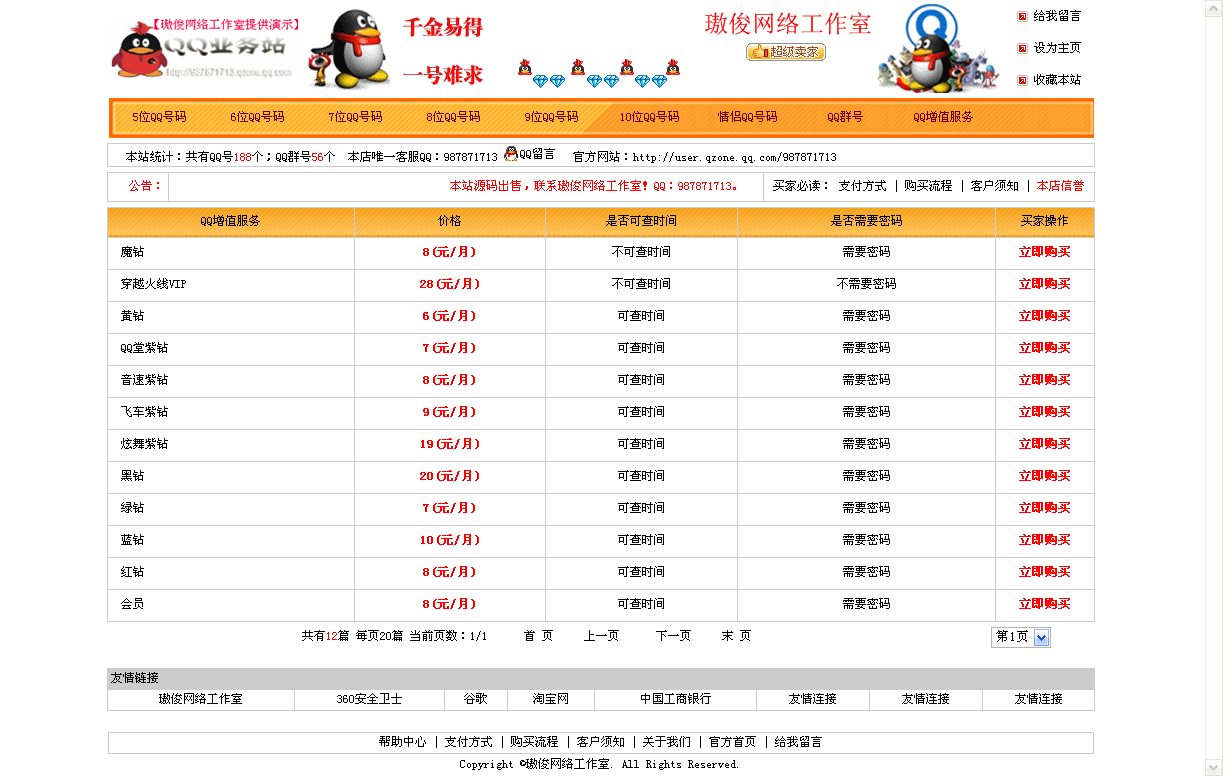
Task: Click the 给我留言 link at top
Action: point(1057,16)
